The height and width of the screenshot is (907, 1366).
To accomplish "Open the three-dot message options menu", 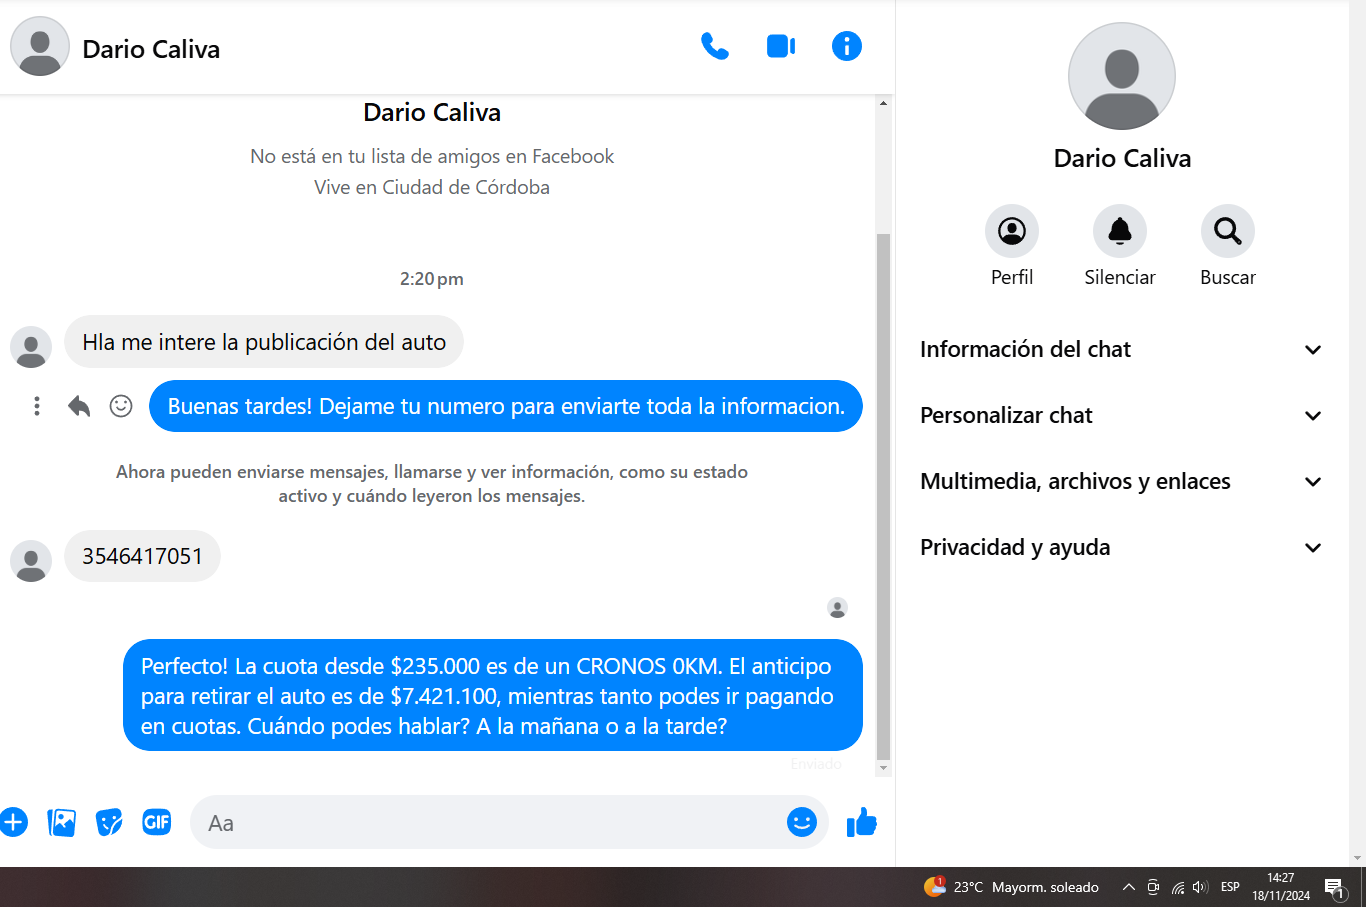I will [x=37, y=406].
